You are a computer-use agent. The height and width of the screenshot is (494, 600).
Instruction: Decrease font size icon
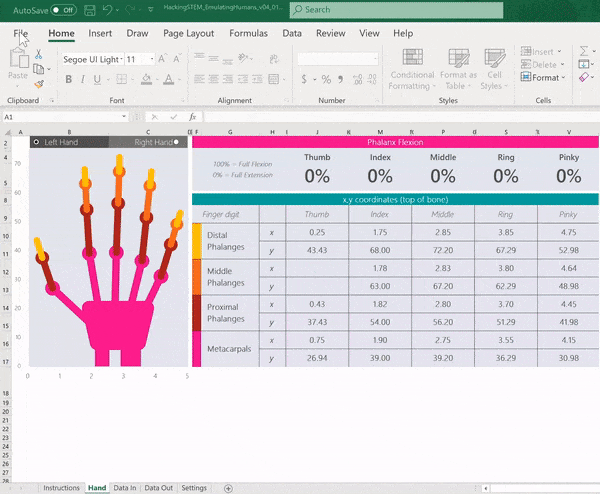(177, 59)
